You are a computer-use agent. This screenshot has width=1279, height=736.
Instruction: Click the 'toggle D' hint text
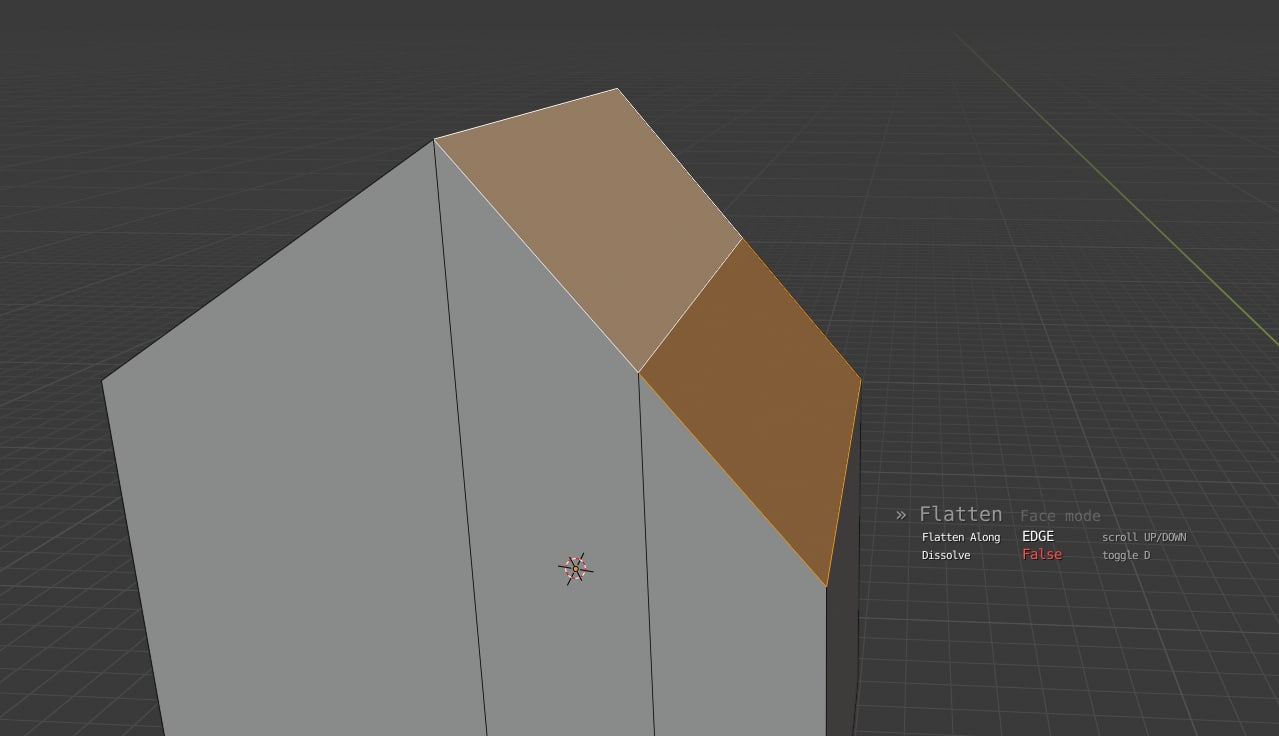1125,555
